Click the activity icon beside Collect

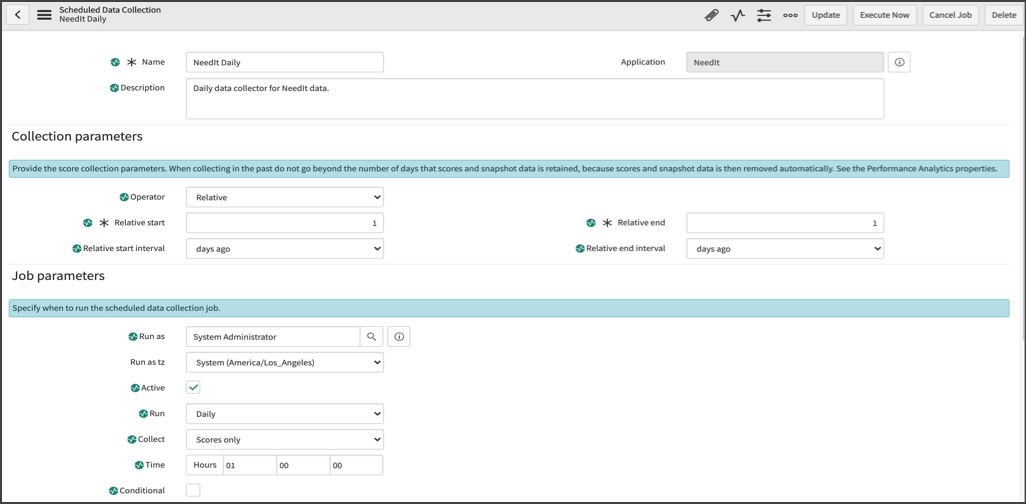coord(133,439)
